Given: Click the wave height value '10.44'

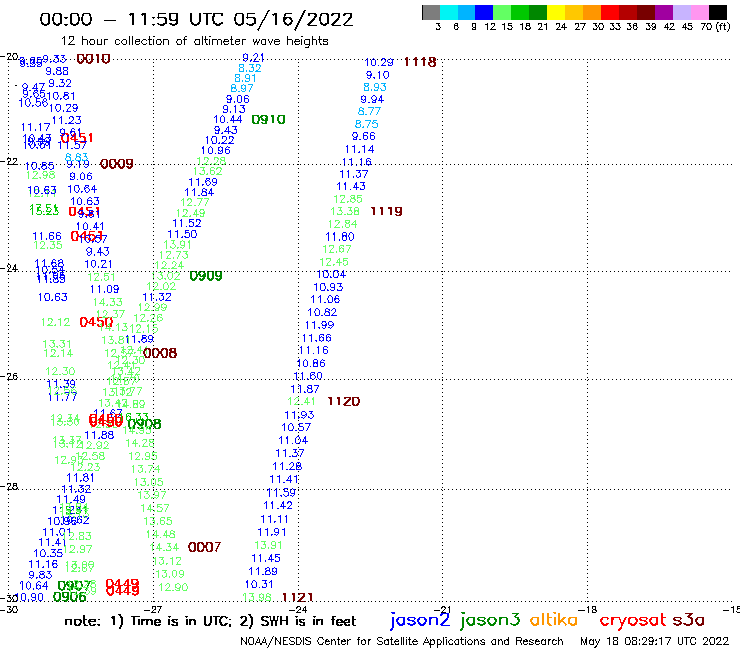Looking at the screenshot, I should 227,119.
